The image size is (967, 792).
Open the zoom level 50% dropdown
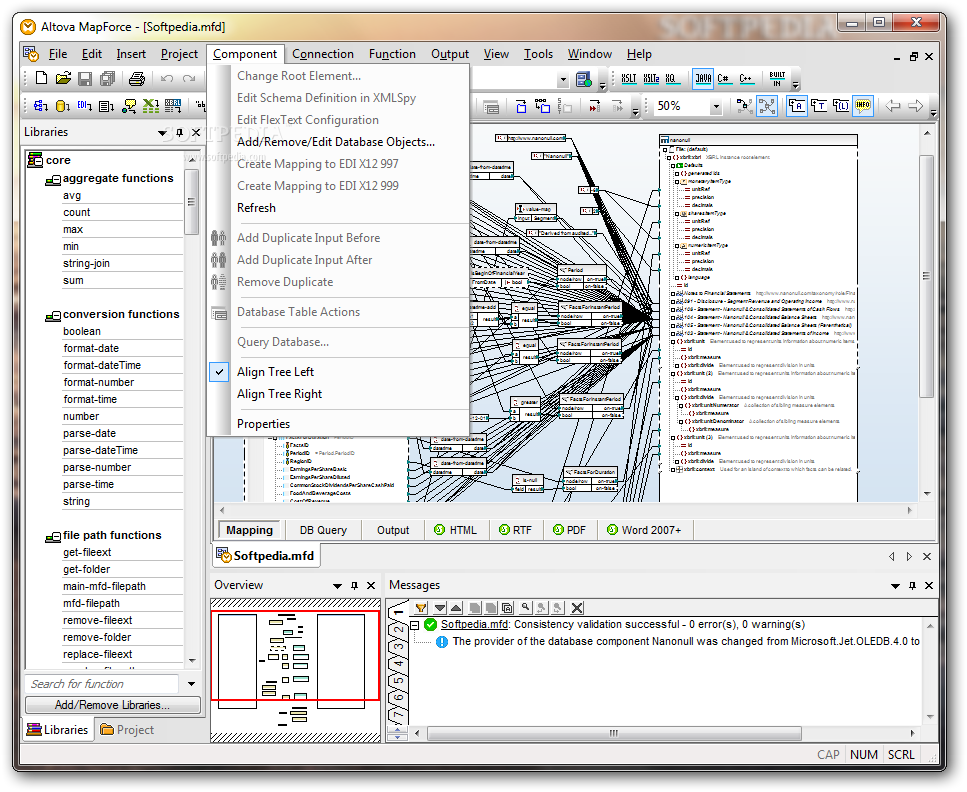[715, 107]
